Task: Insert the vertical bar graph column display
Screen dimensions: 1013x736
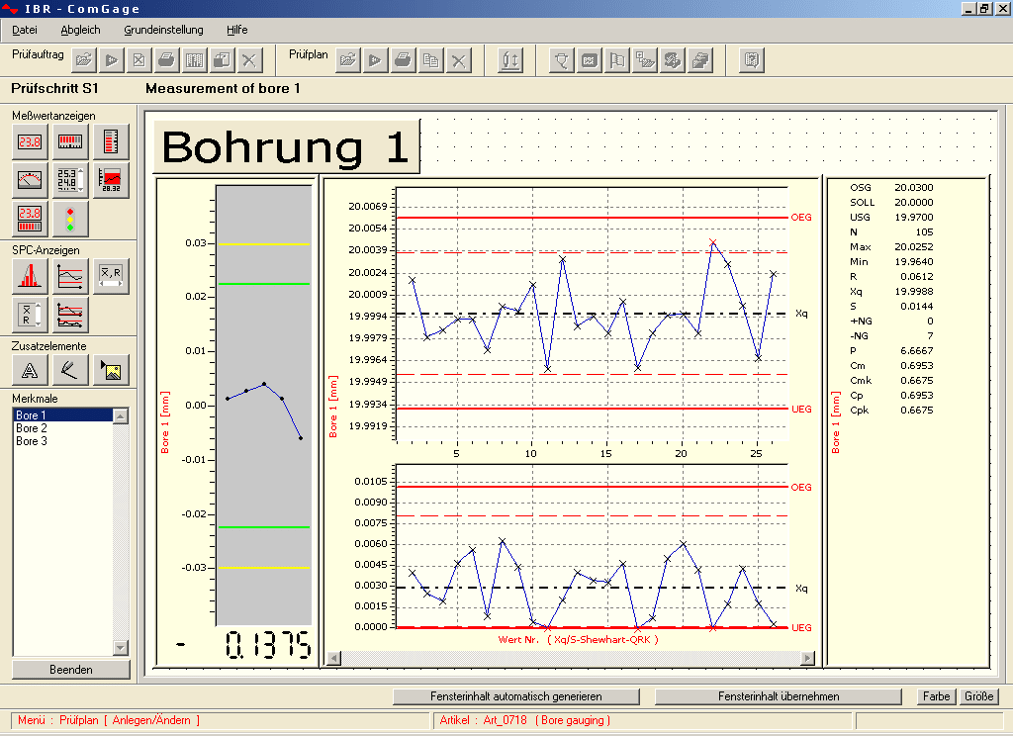Action: tap(111, 143)
